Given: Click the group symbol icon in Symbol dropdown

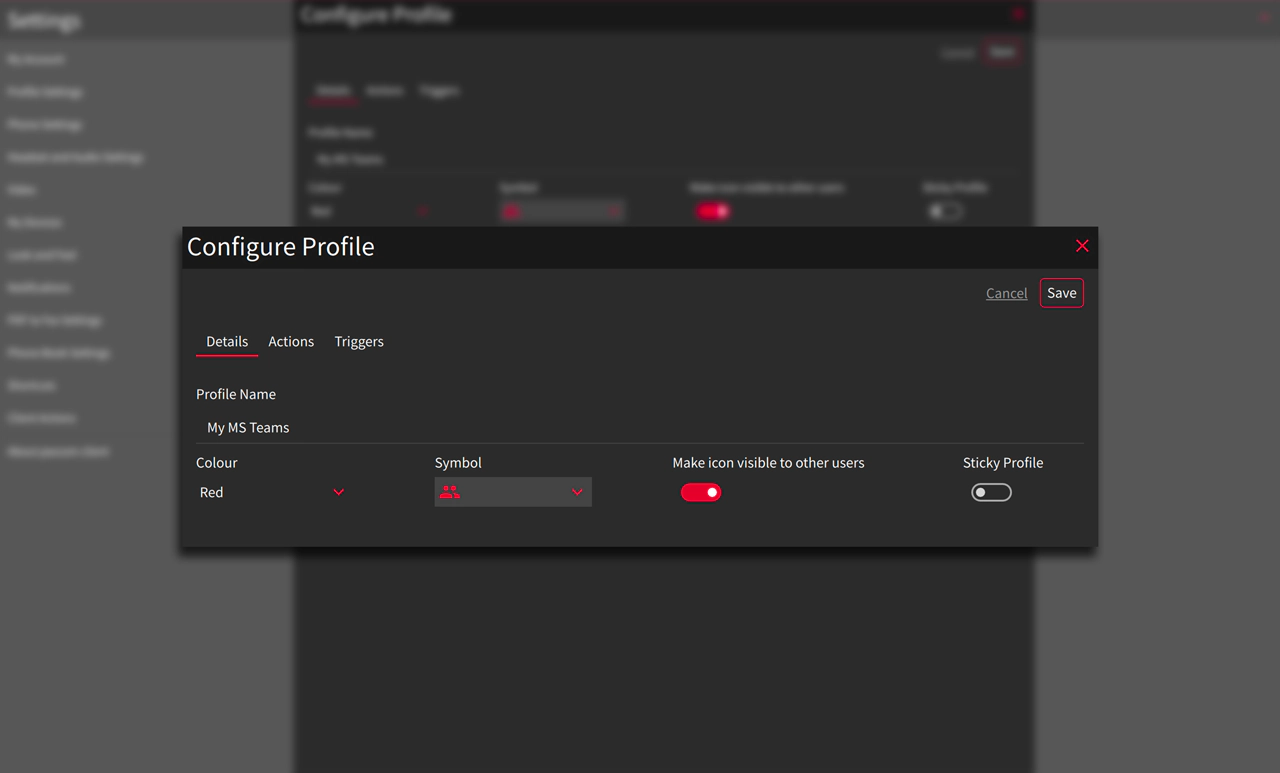Looking at the screenshot, I should tap(449, 491).
